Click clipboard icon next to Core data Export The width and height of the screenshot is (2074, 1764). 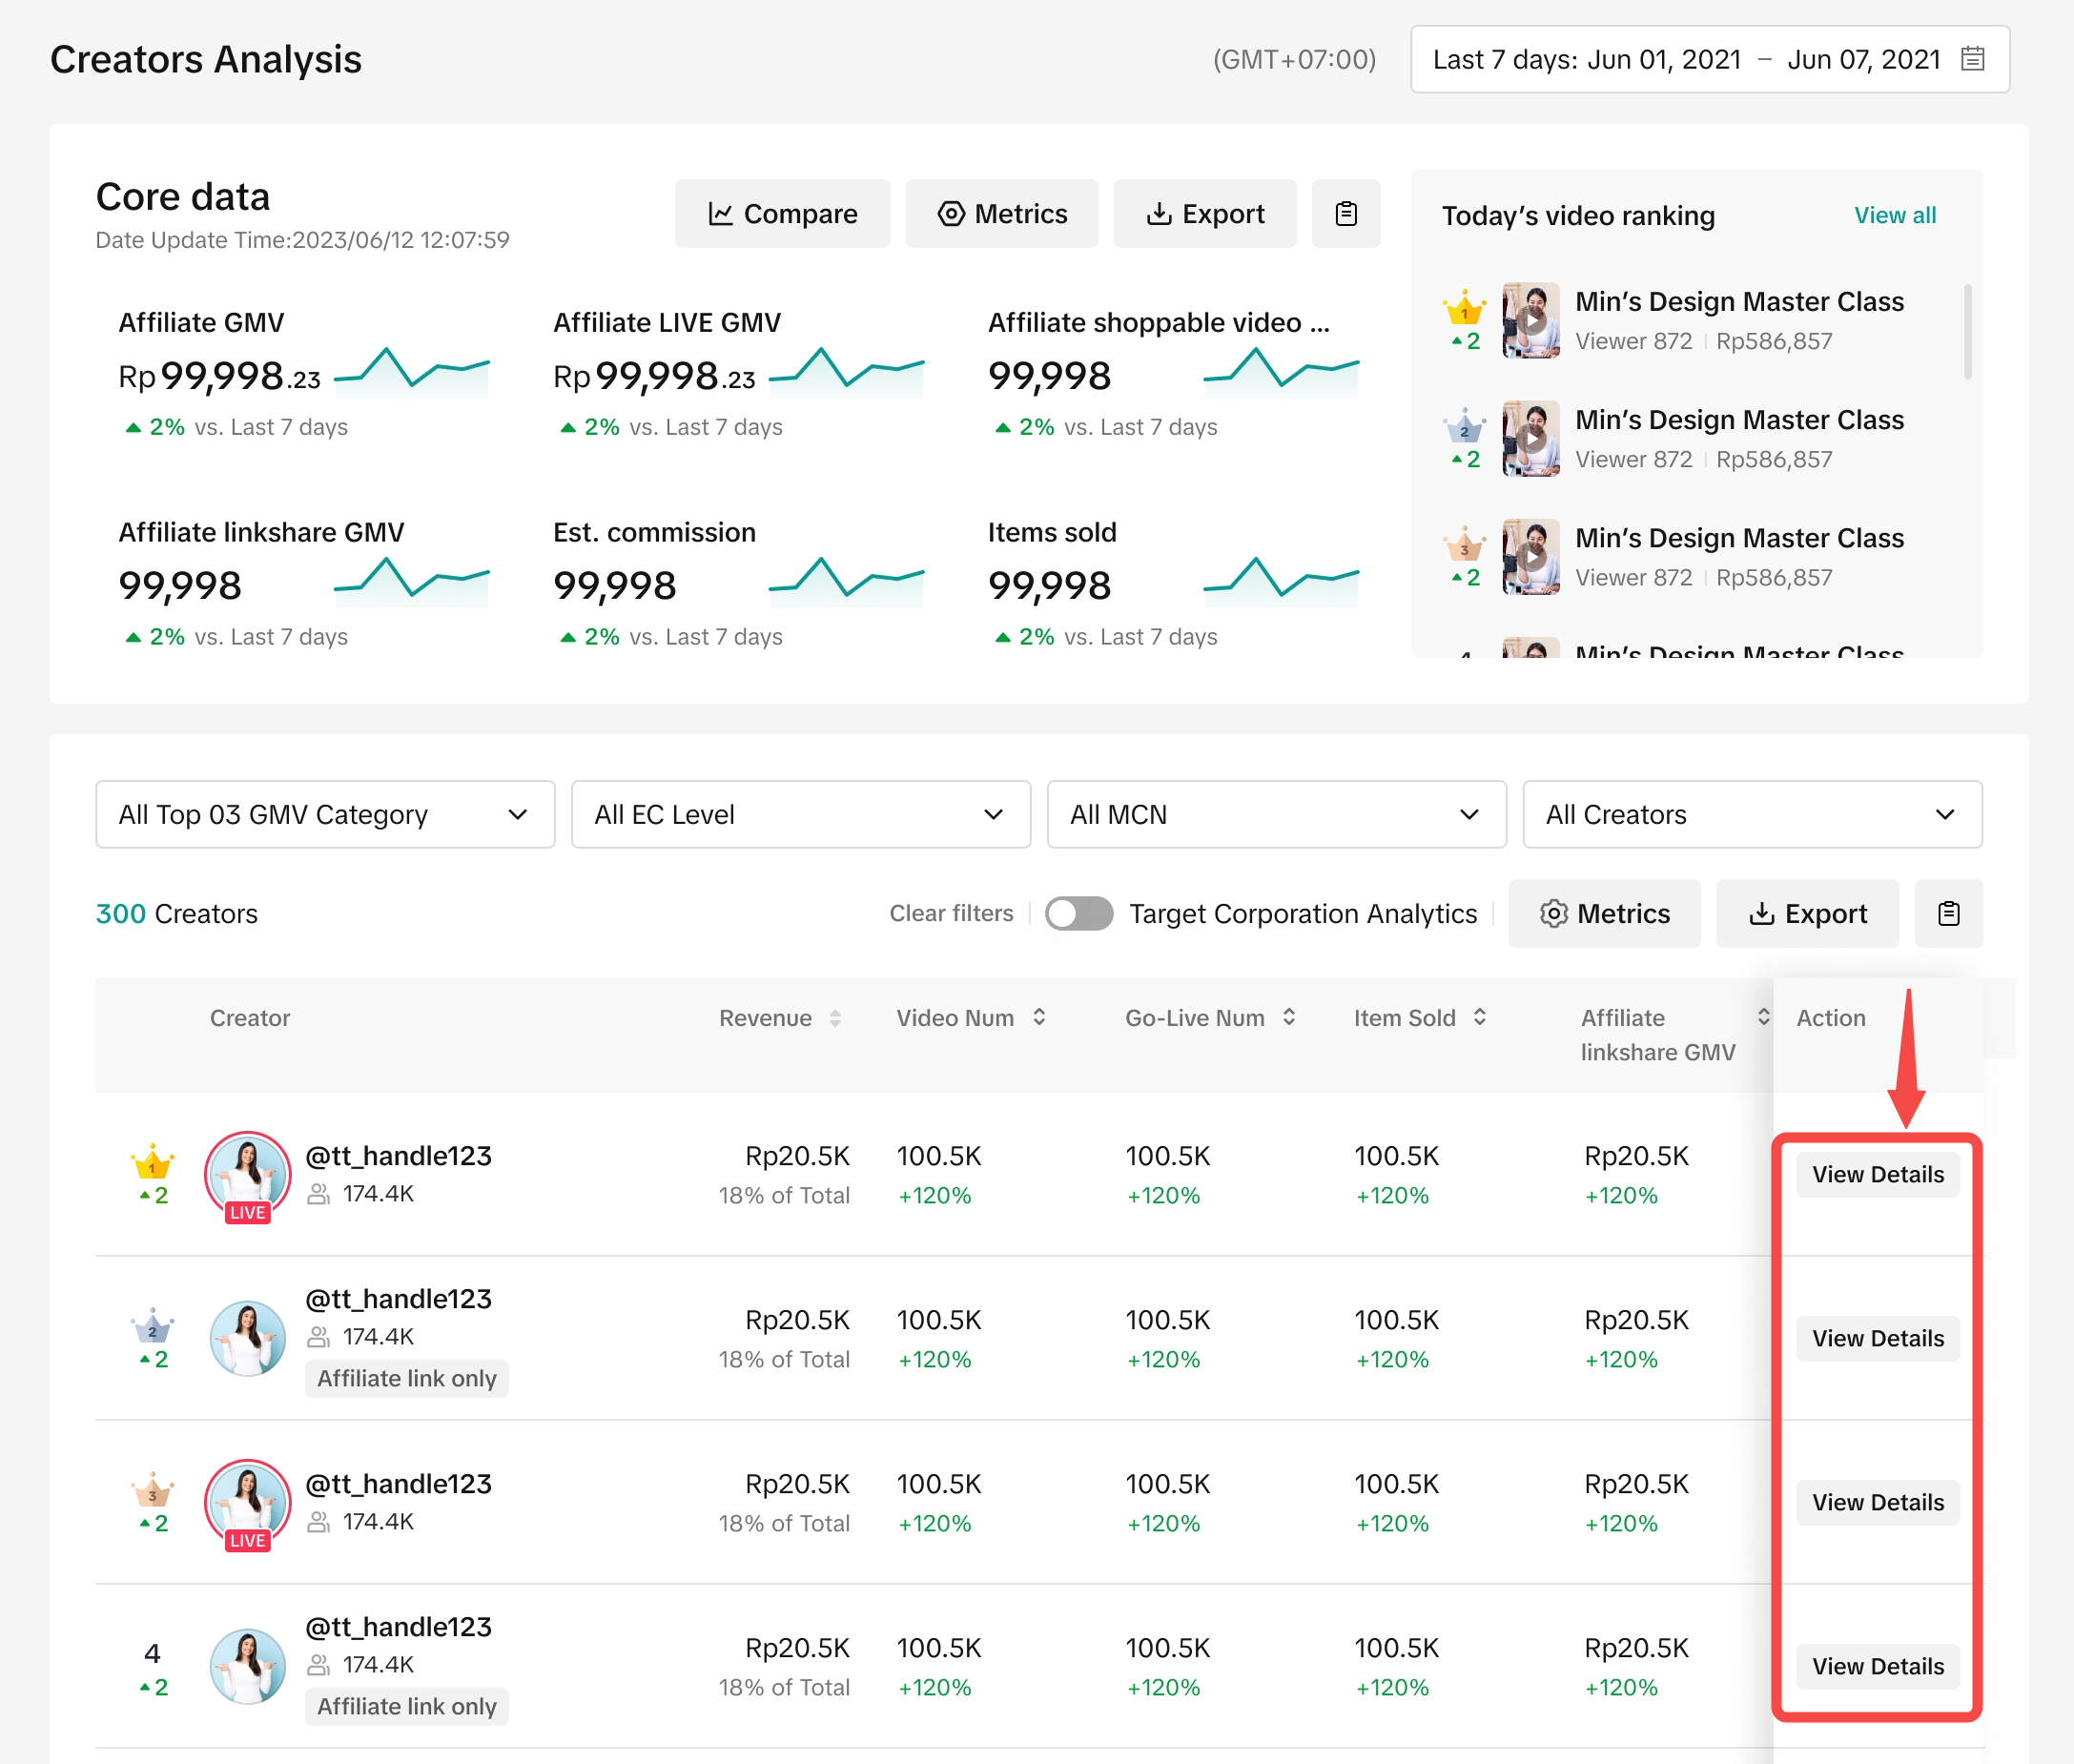(x=1346, y=214)
